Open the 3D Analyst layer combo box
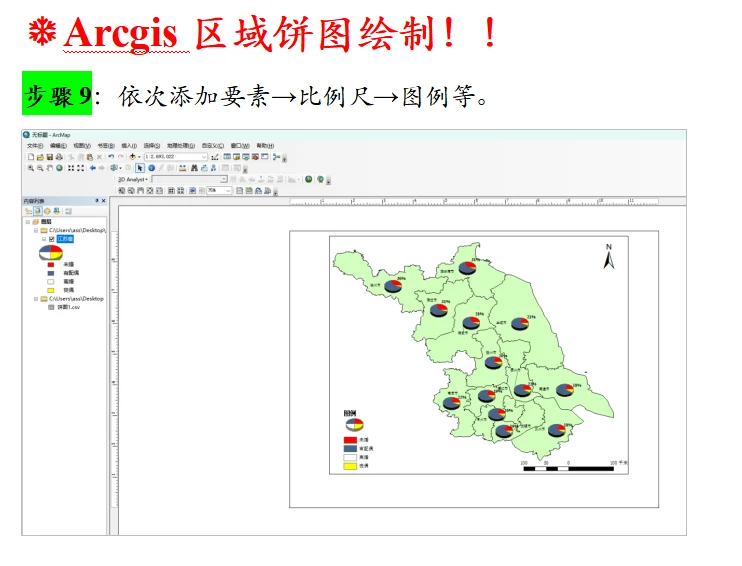 click(x=189, y=179)
